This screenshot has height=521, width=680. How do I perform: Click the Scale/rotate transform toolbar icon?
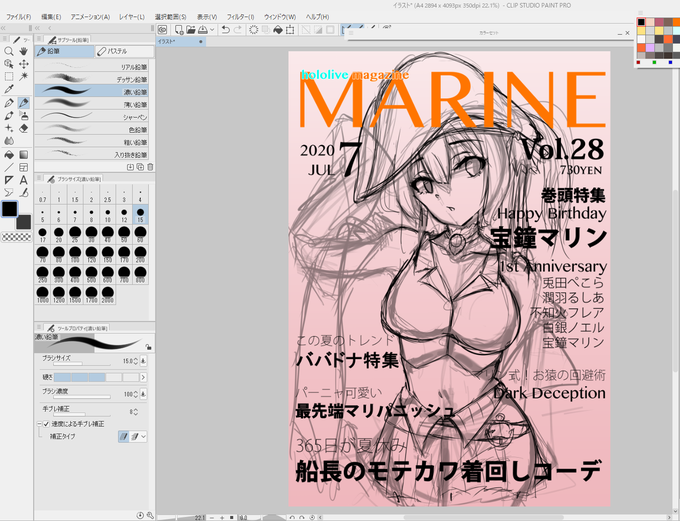tap(290, 30)
